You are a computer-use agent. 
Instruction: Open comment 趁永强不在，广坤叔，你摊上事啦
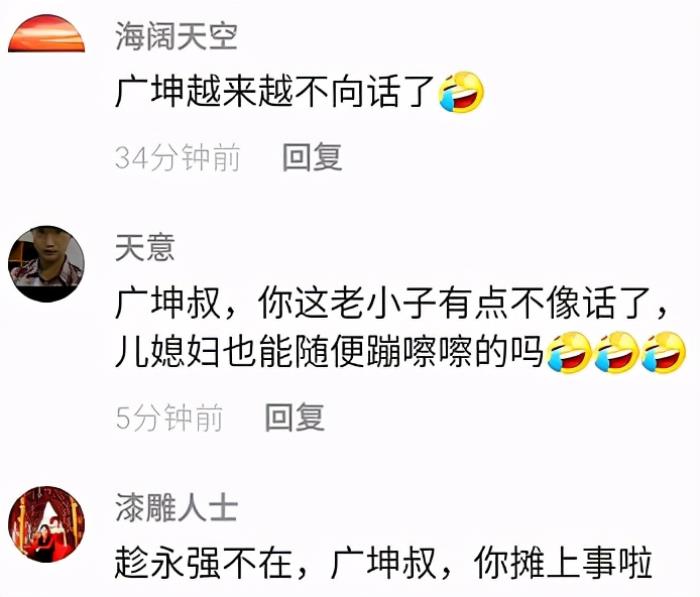383,563
